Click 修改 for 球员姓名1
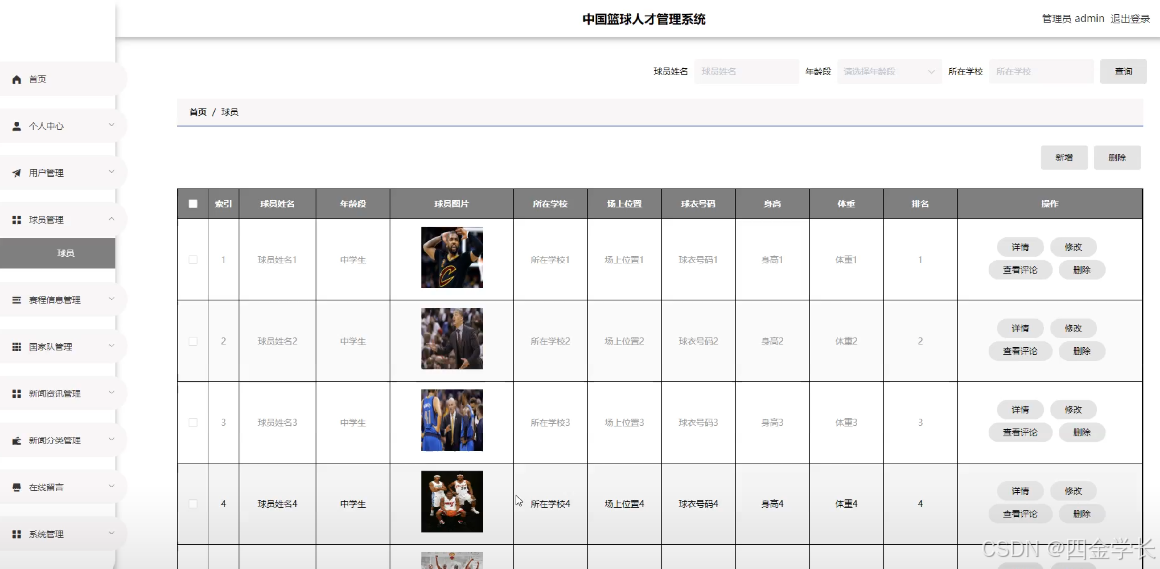Image resolution: width=1160 pixels, height=569 pixels. [1073, 247]
